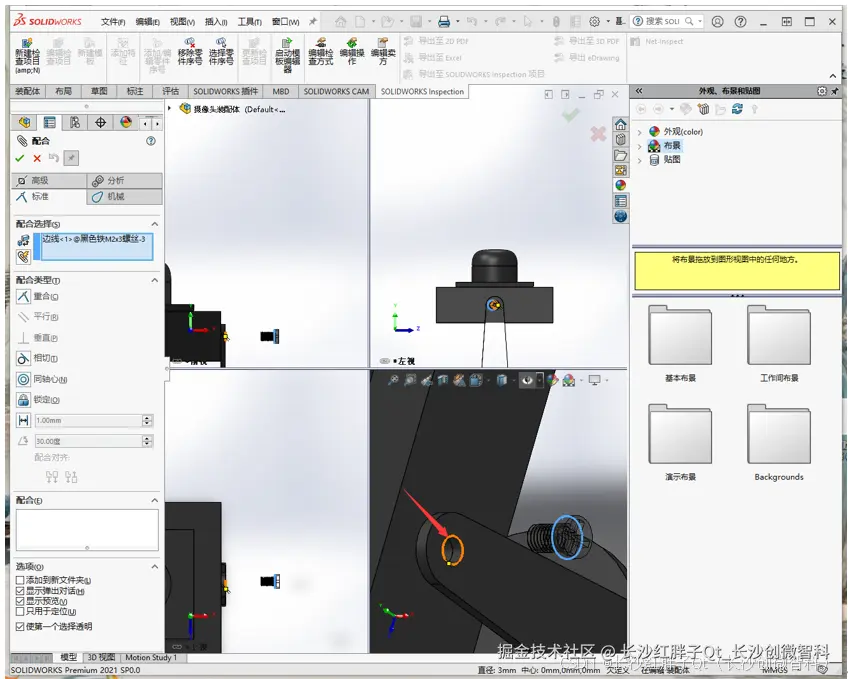The image size is (848, 679).
Task: Expand the 贴图 tree node
Action: tap(640, 160)
